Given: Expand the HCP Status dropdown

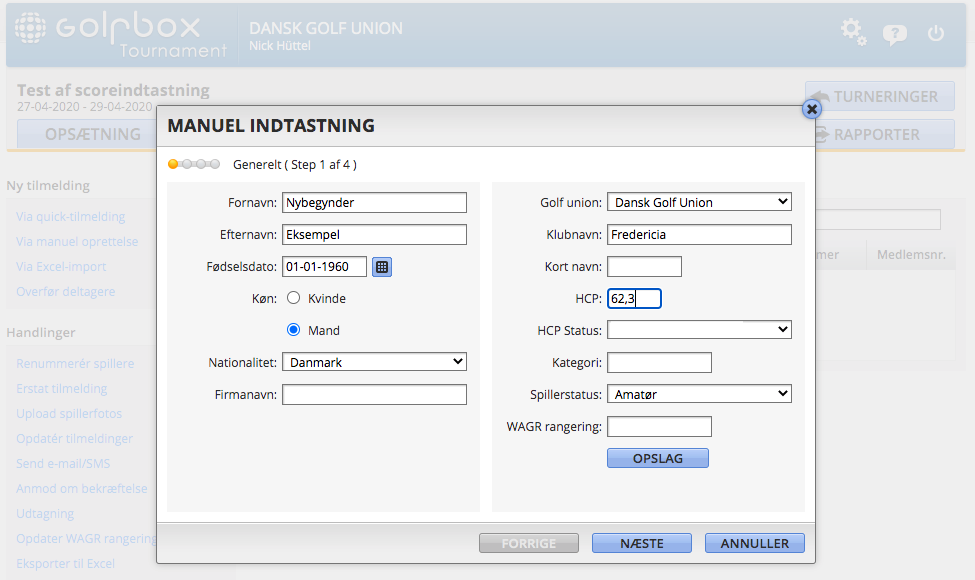Looking at the screenshot, I should (699, 330).
